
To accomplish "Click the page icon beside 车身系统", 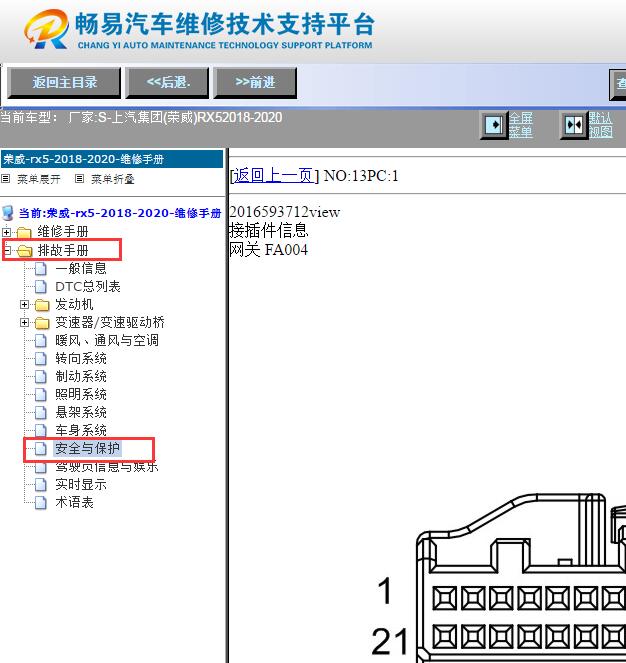I will 41,430.
